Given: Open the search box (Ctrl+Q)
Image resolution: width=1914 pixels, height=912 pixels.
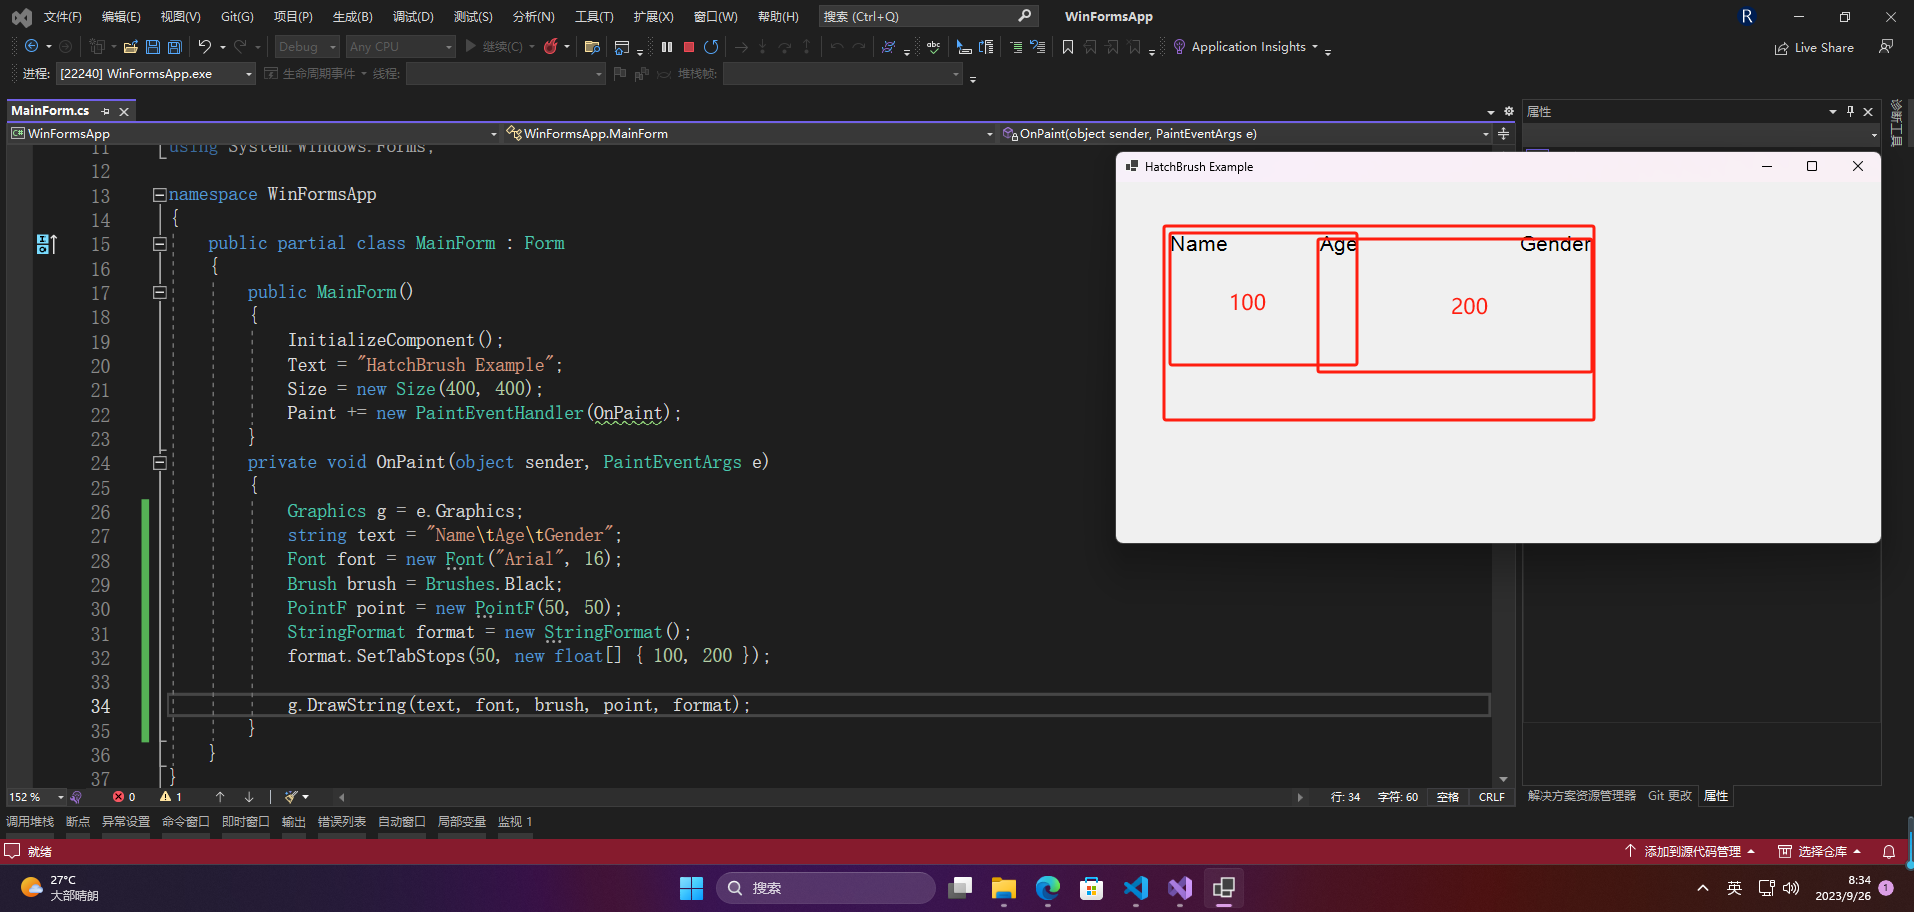Looking at the screenshot, I should click(x=927, y=16).
